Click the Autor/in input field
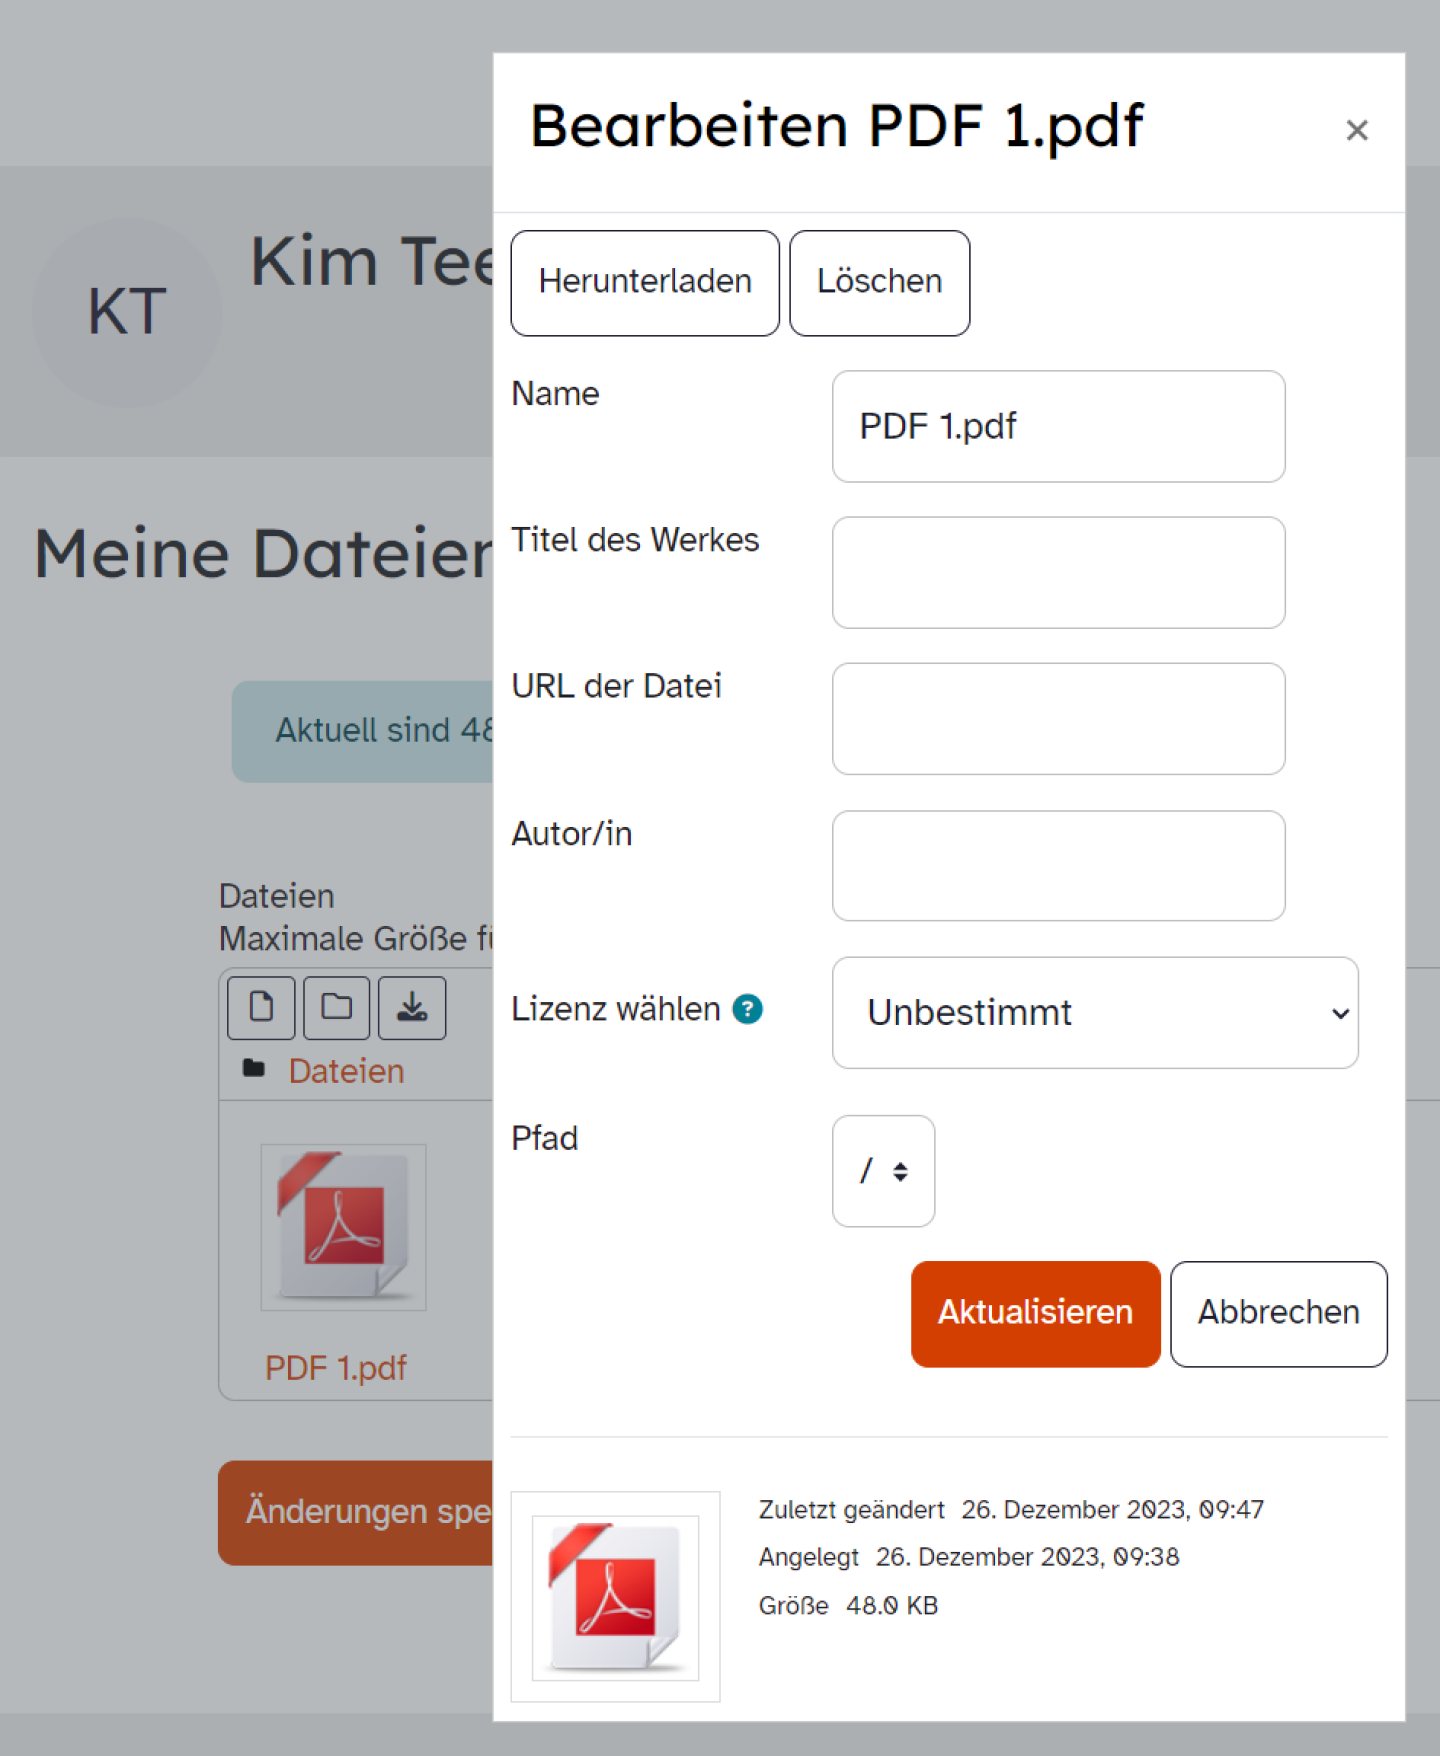 click(1057, 866)
